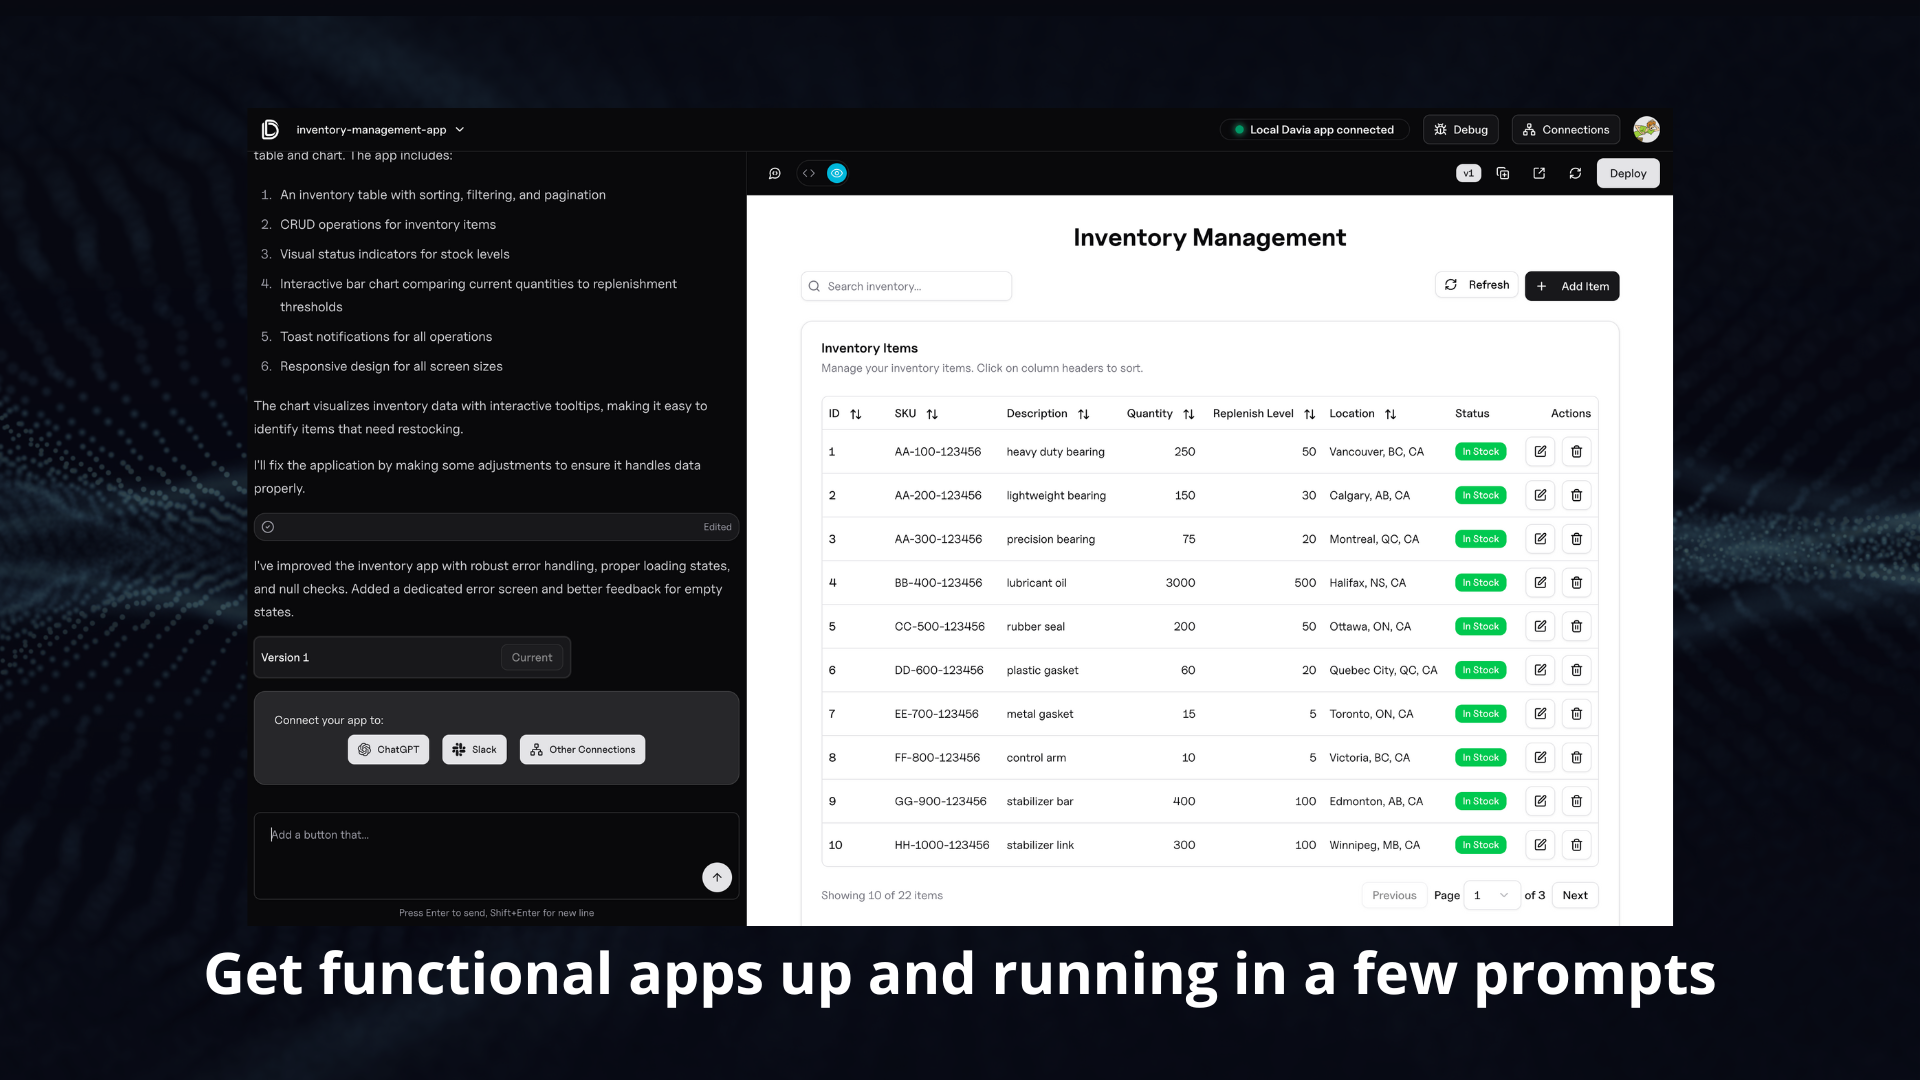Edit the lubricant oil item
Screen dimensions: 1920x1080
[x=1540, y=583]
